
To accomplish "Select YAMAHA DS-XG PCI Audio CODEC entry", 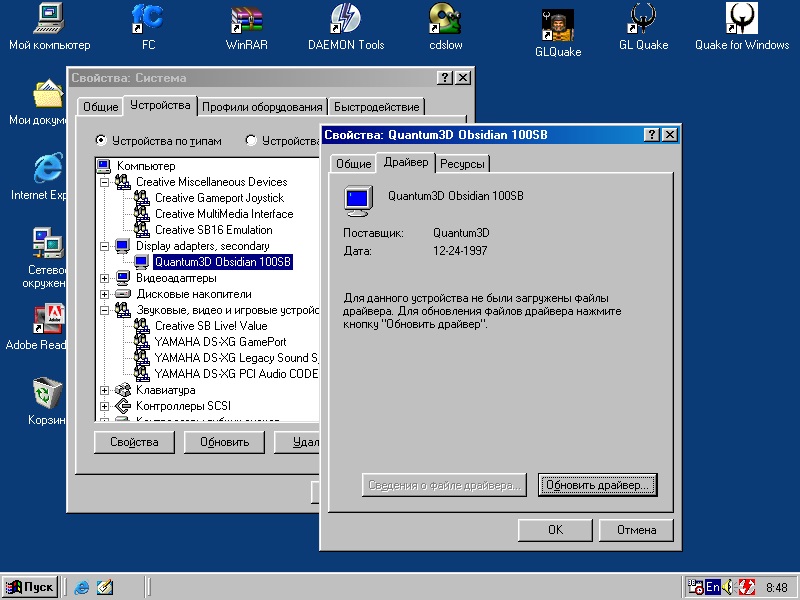I will pyautogui.click(x=236, y=373).
